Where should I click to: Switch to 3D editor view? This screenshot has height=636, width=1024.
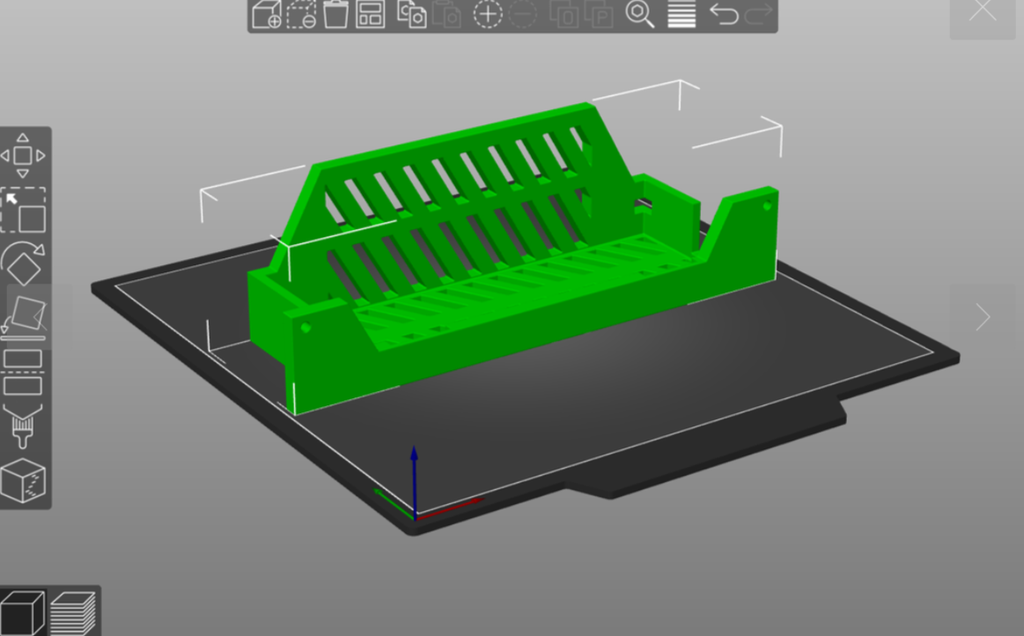[23, 612]
